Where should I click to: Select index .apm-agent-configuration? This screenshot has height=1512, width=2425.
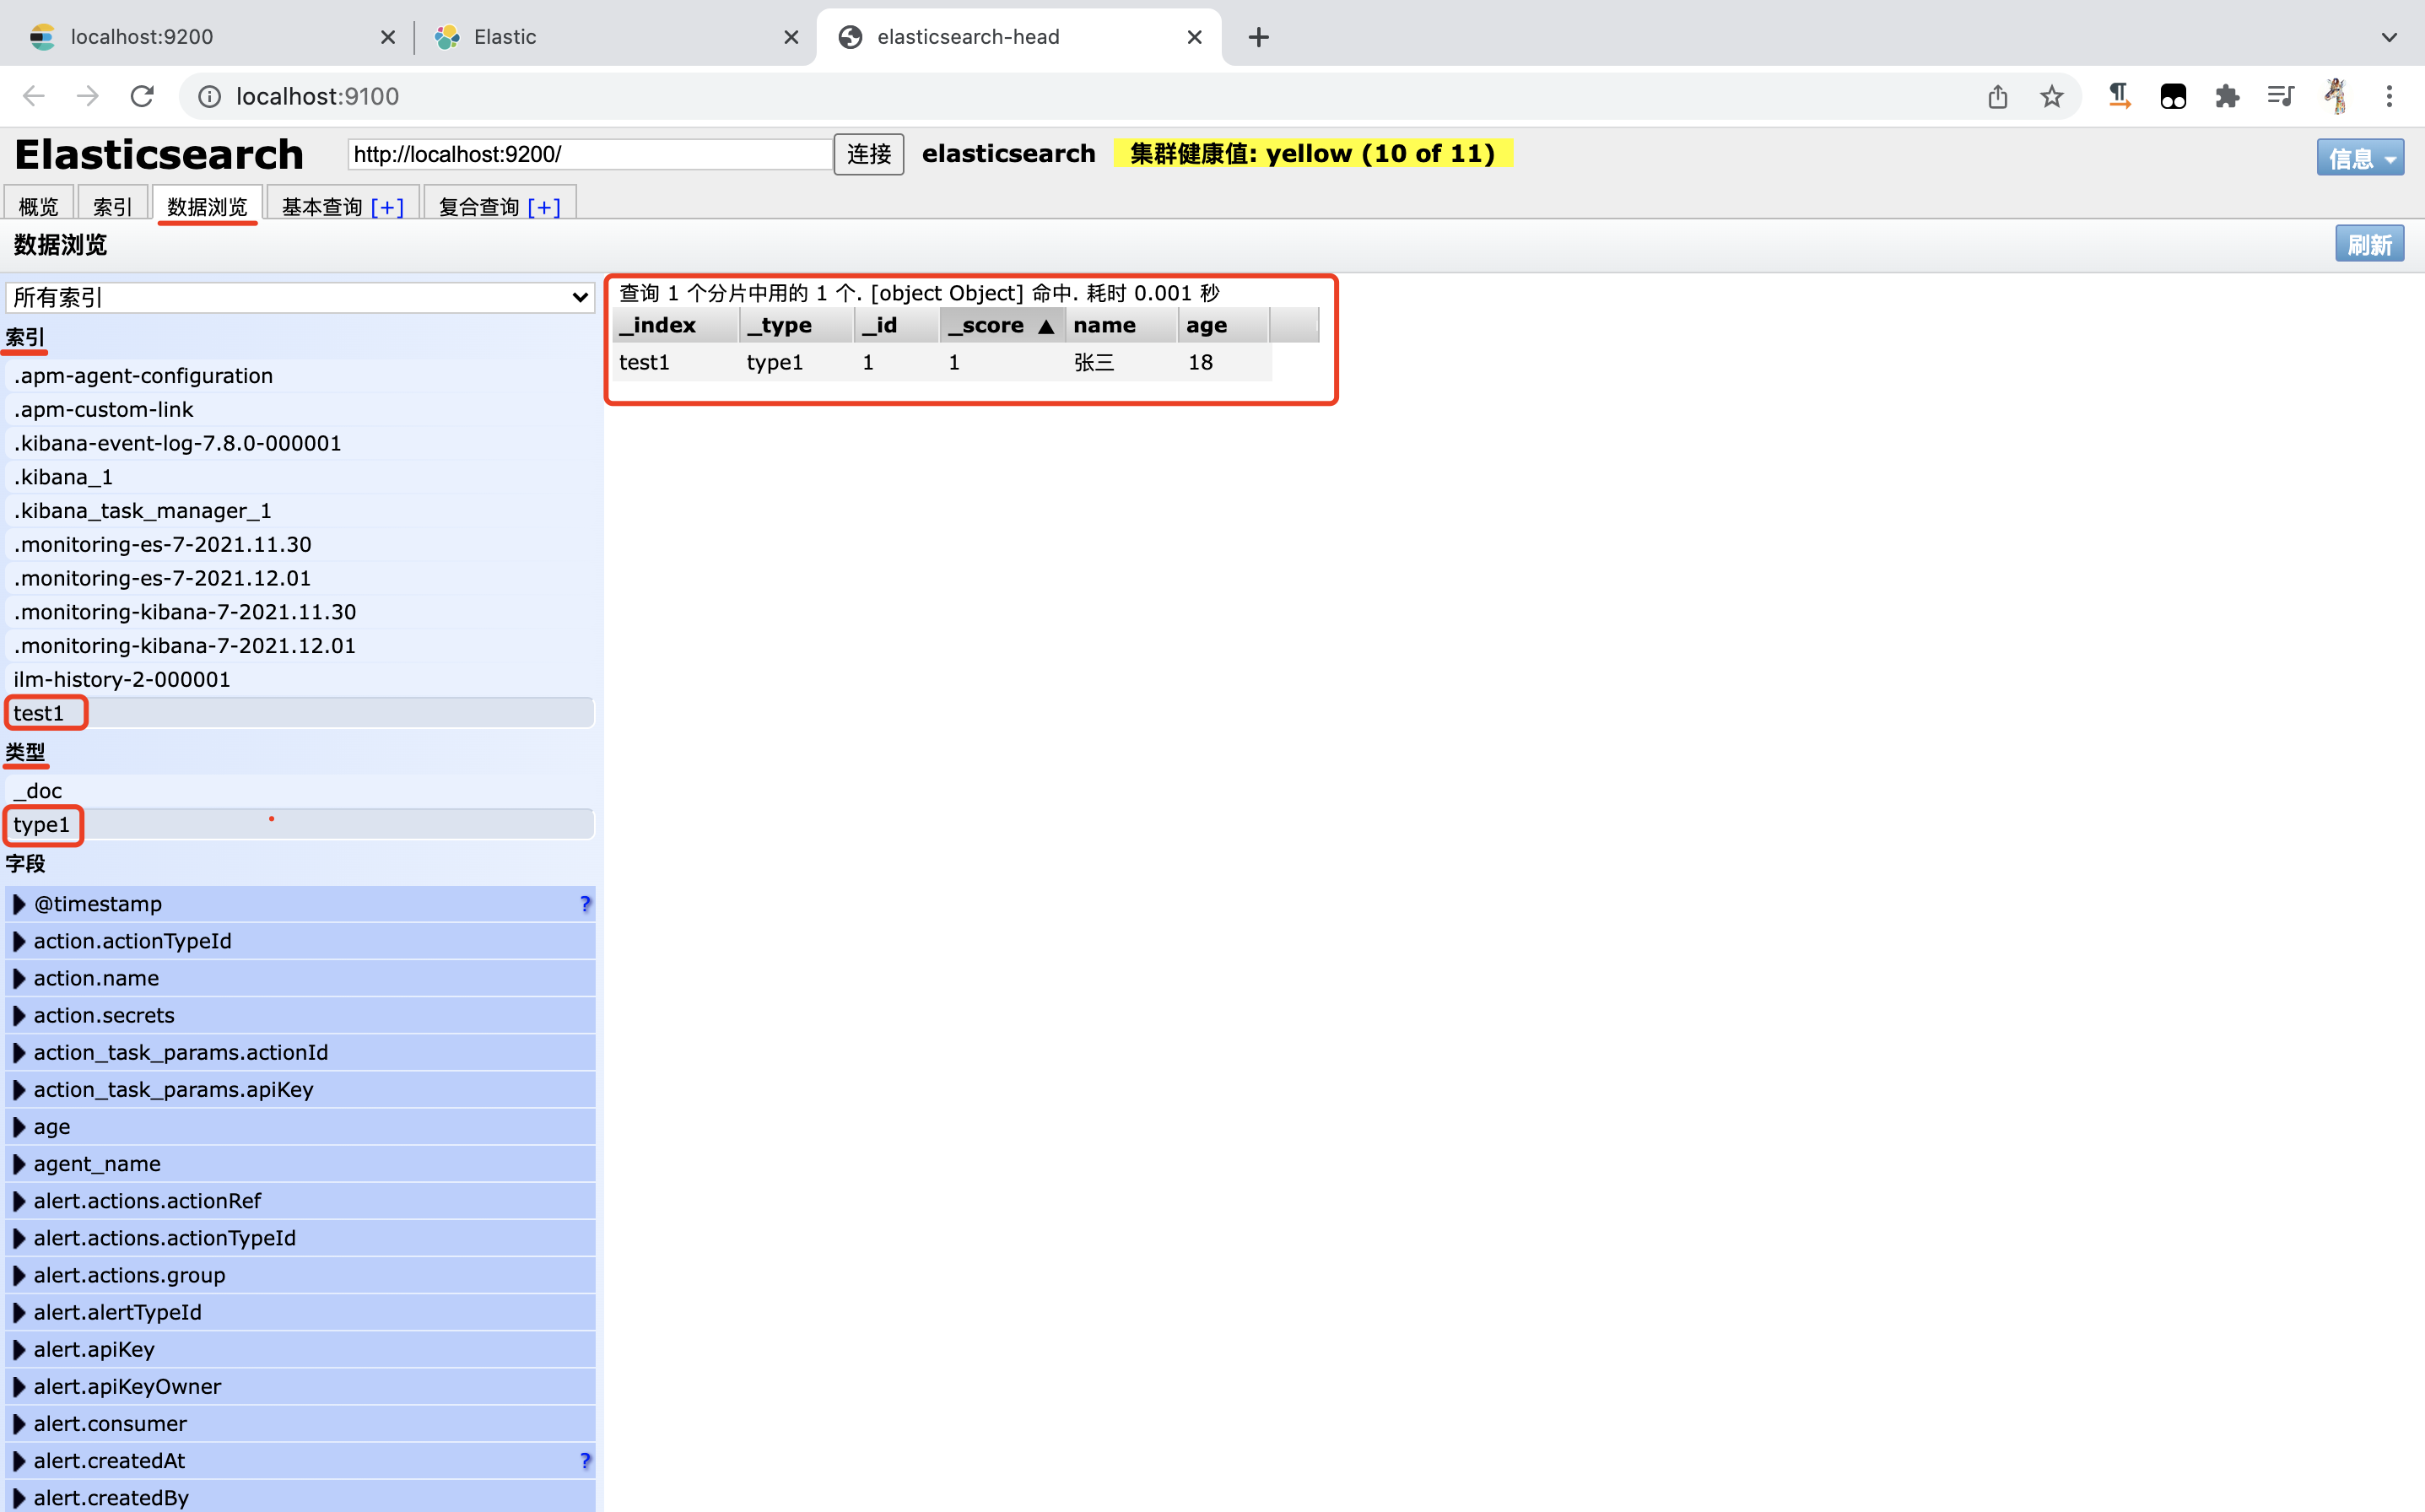pos(300,376)
